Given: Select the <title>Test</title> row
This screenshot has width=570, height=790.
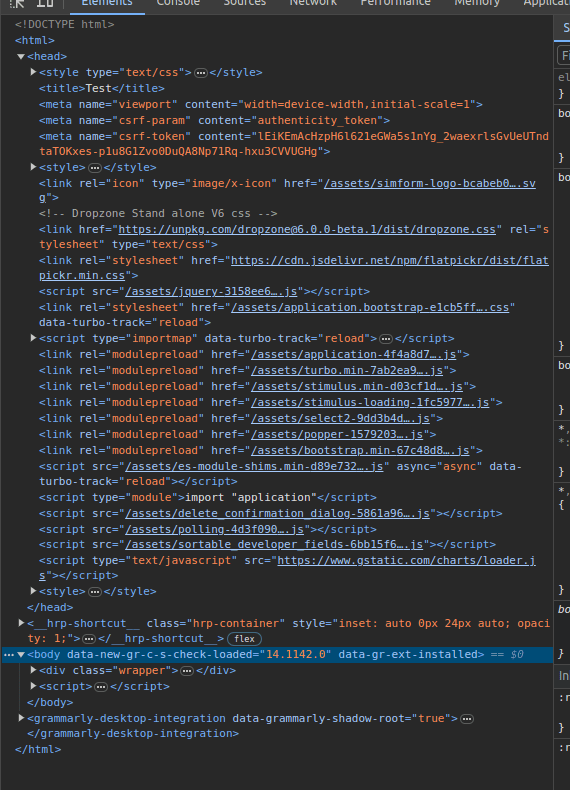Looking at the screenshot, I should click(x=102, y=88).
